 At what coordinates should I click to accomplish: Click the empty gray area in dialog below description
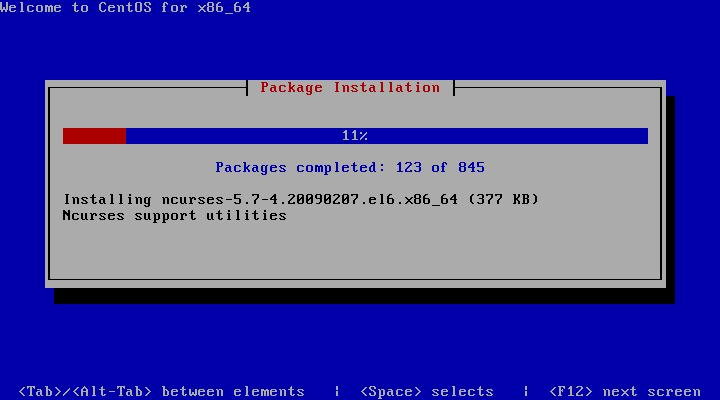[x=354, y=250]
